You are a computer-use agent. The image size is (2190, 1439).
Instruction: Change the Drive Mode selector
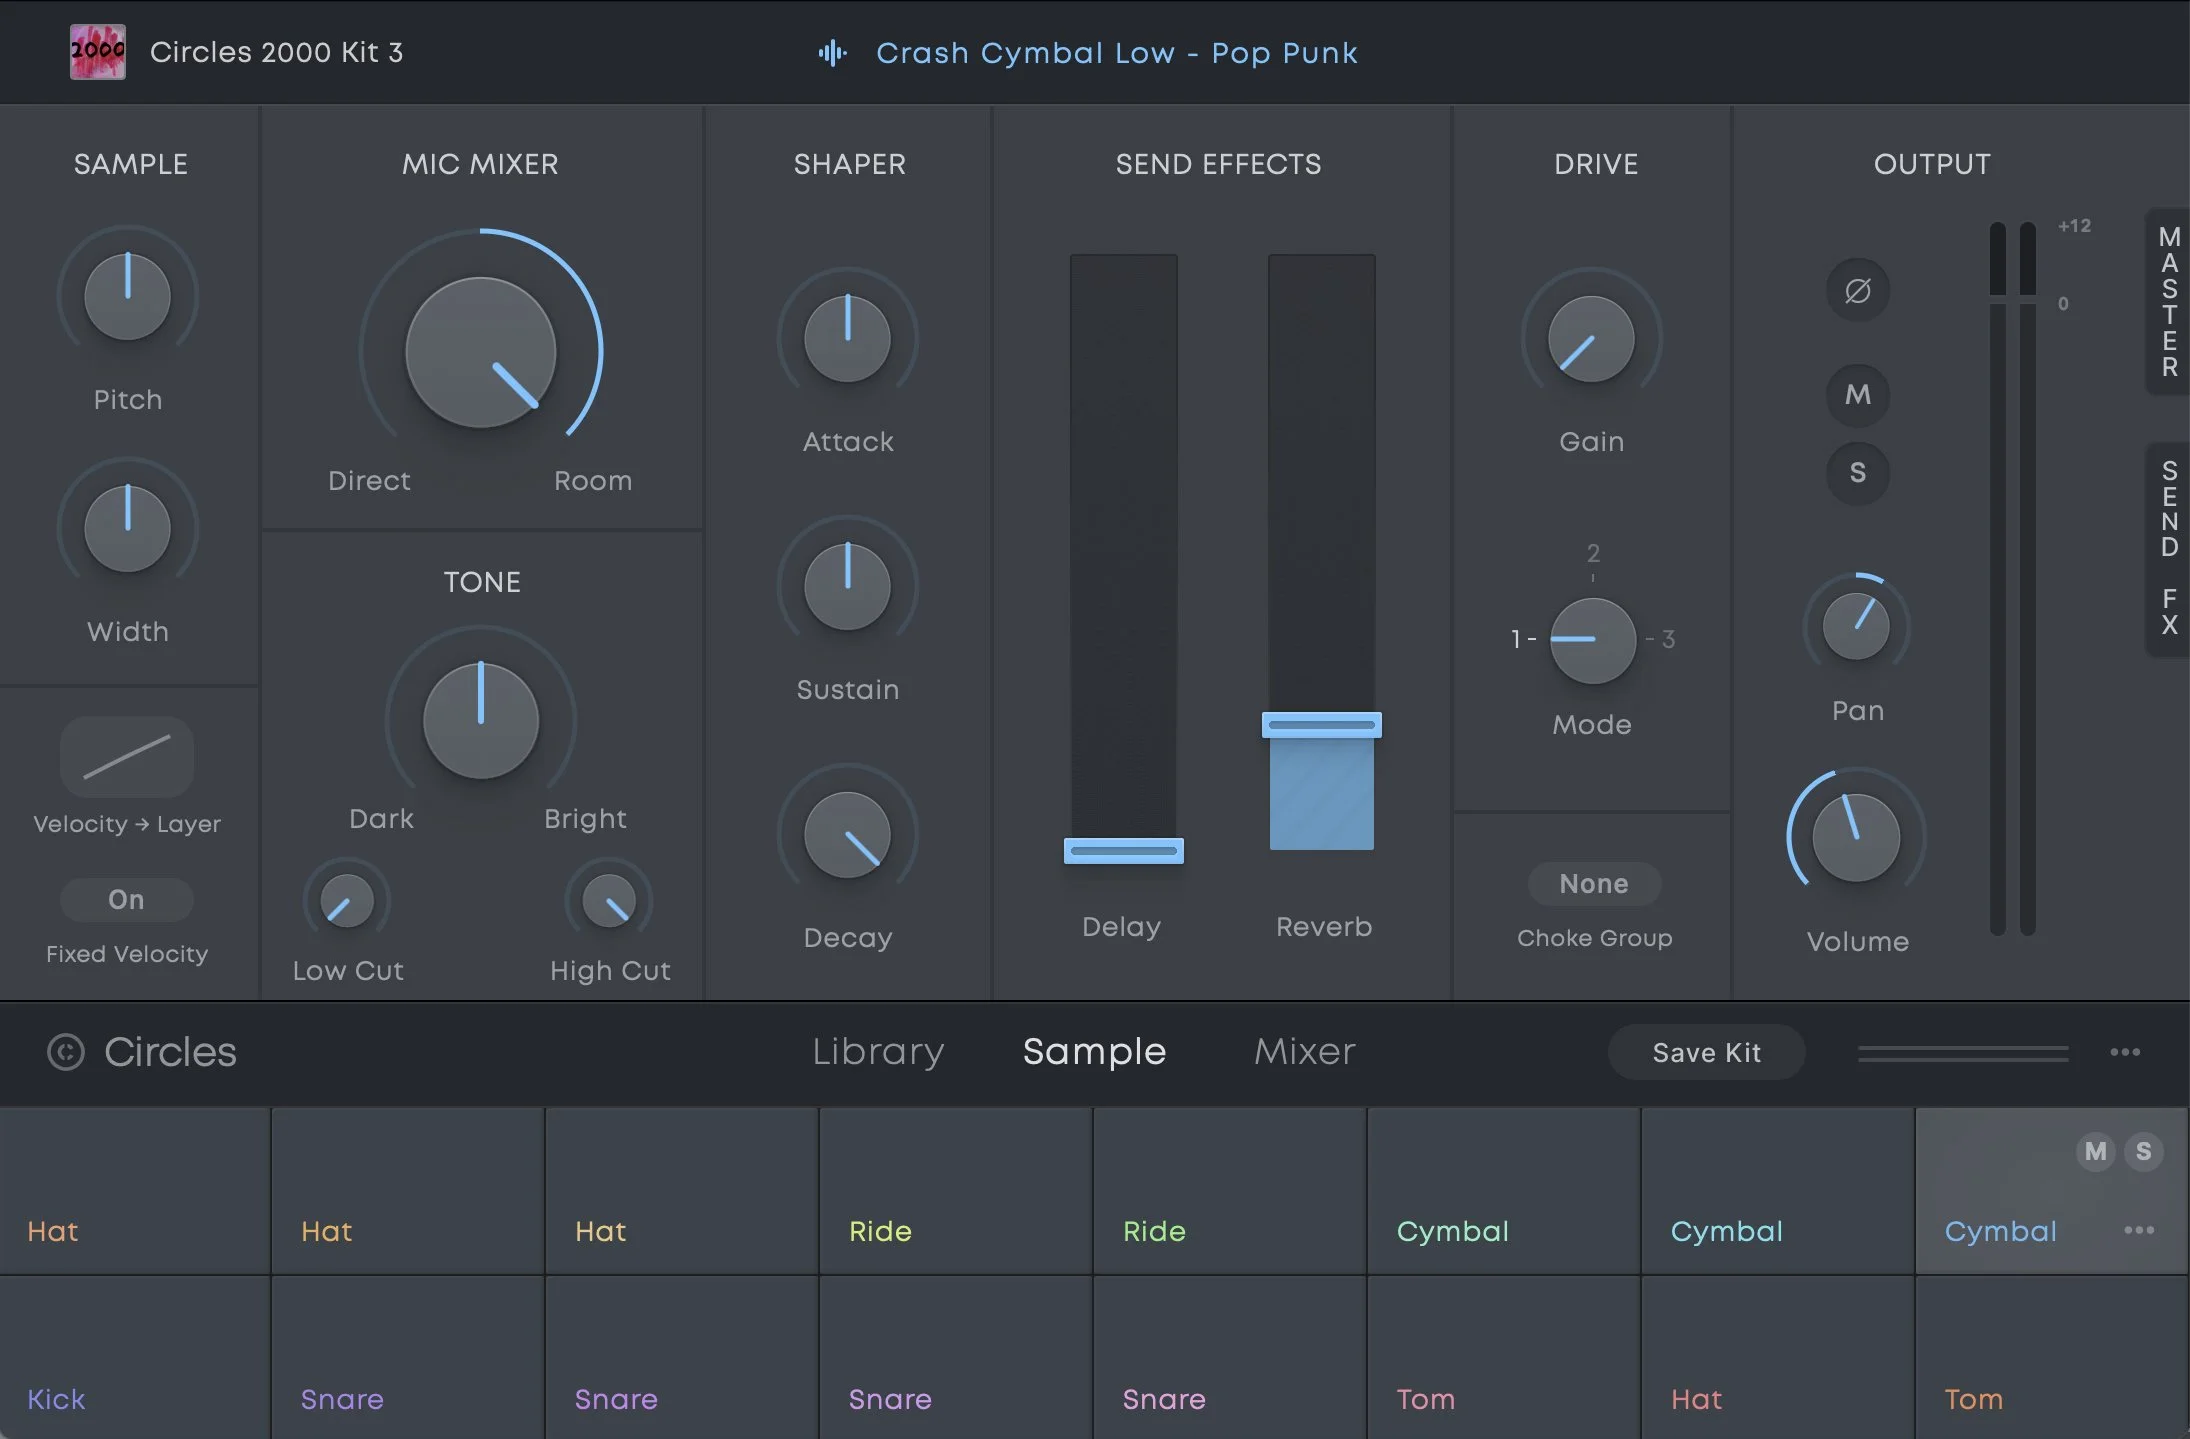click(1591, 640)
